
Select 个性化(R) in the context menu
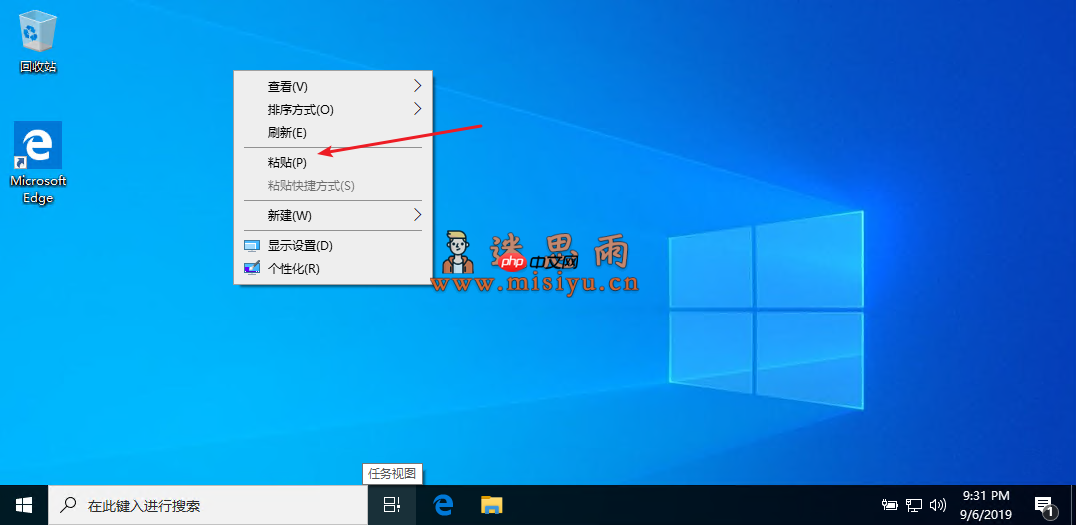click(334, 268)
